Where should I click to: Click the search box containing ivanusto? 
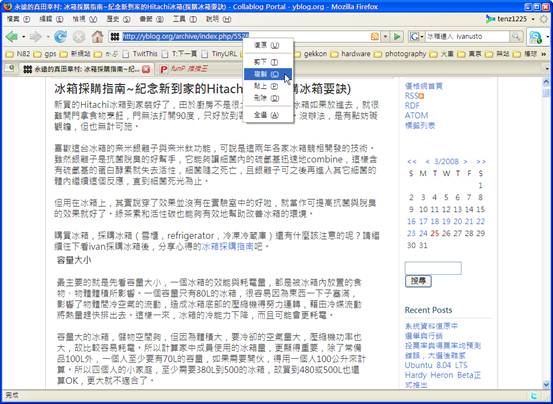tap(467, 36)
